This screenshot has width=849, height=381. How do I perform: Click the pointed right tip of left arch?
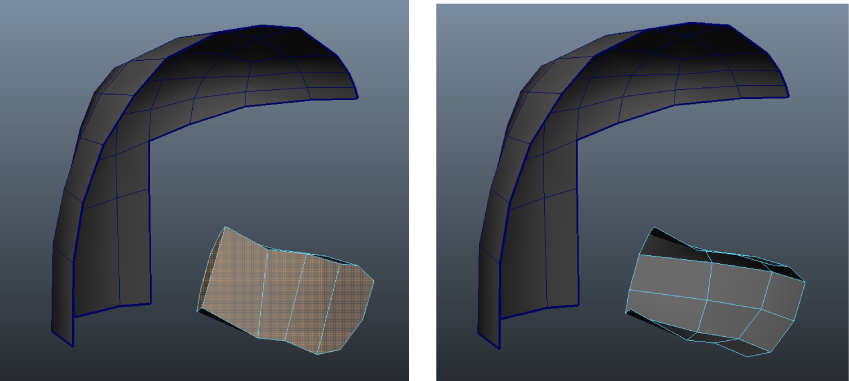pyautogui.click(x=357, y=97)
